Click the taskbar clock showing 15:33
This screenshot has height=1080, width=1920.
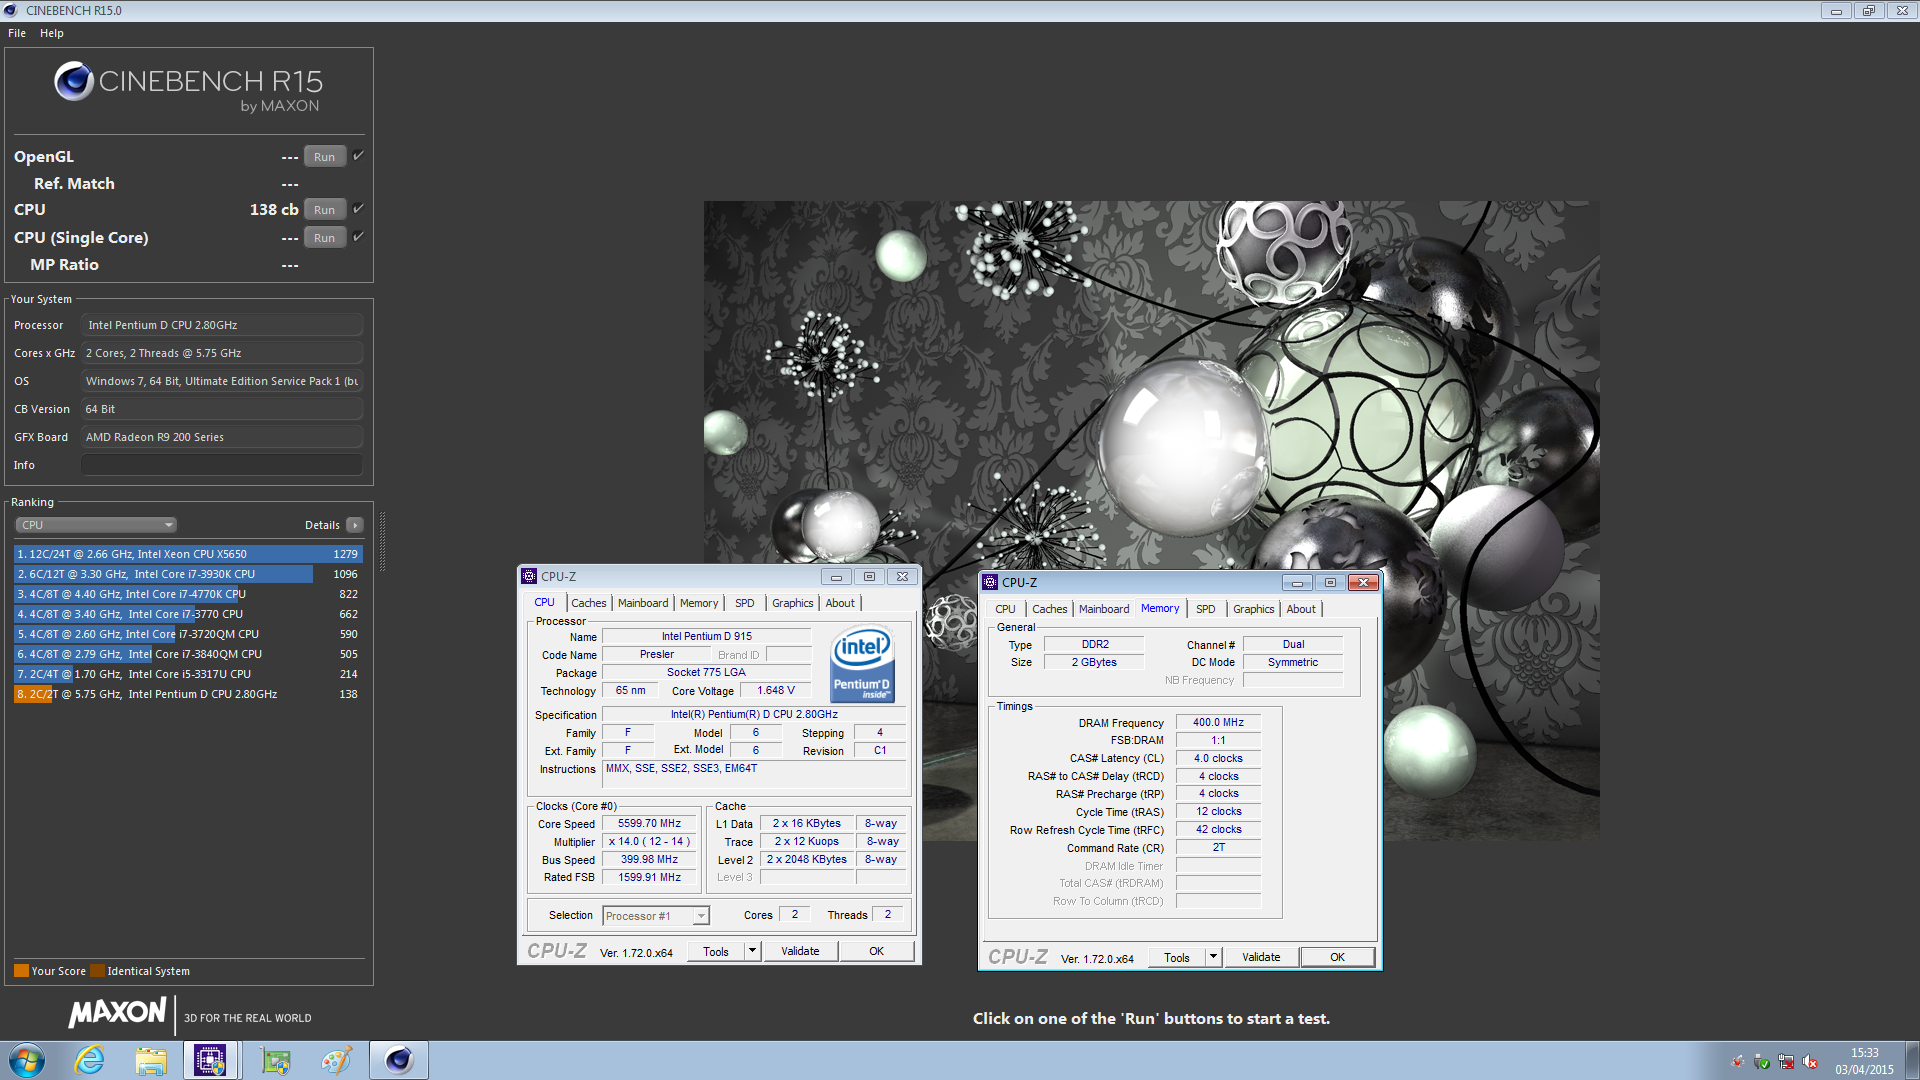click(x=1864, y=1061)
